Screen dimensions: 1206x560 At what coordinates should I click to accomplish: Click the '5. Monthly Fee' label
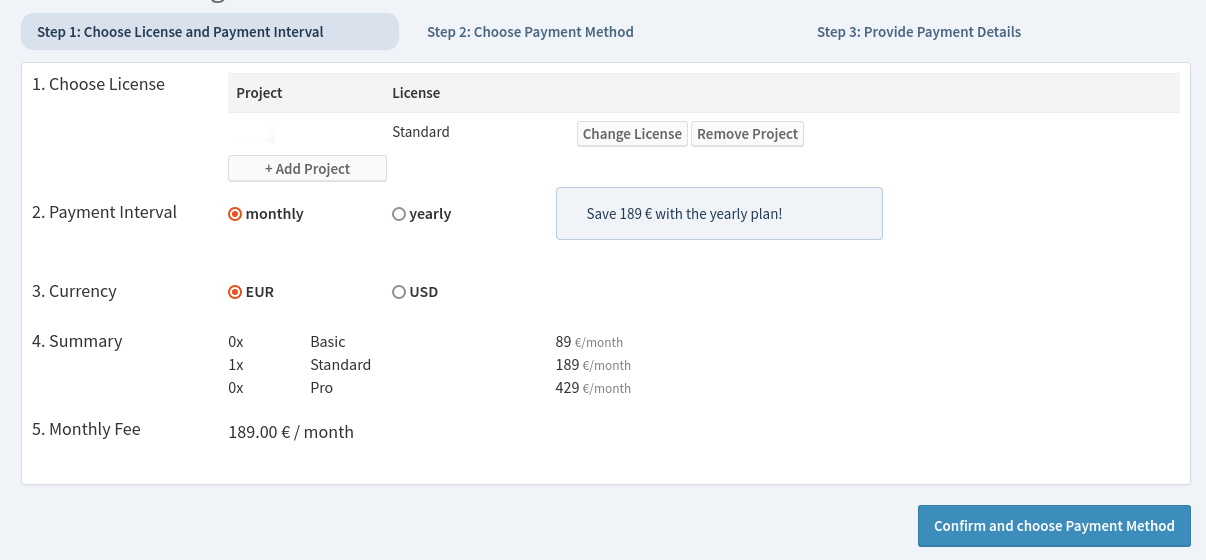[86, 429]
